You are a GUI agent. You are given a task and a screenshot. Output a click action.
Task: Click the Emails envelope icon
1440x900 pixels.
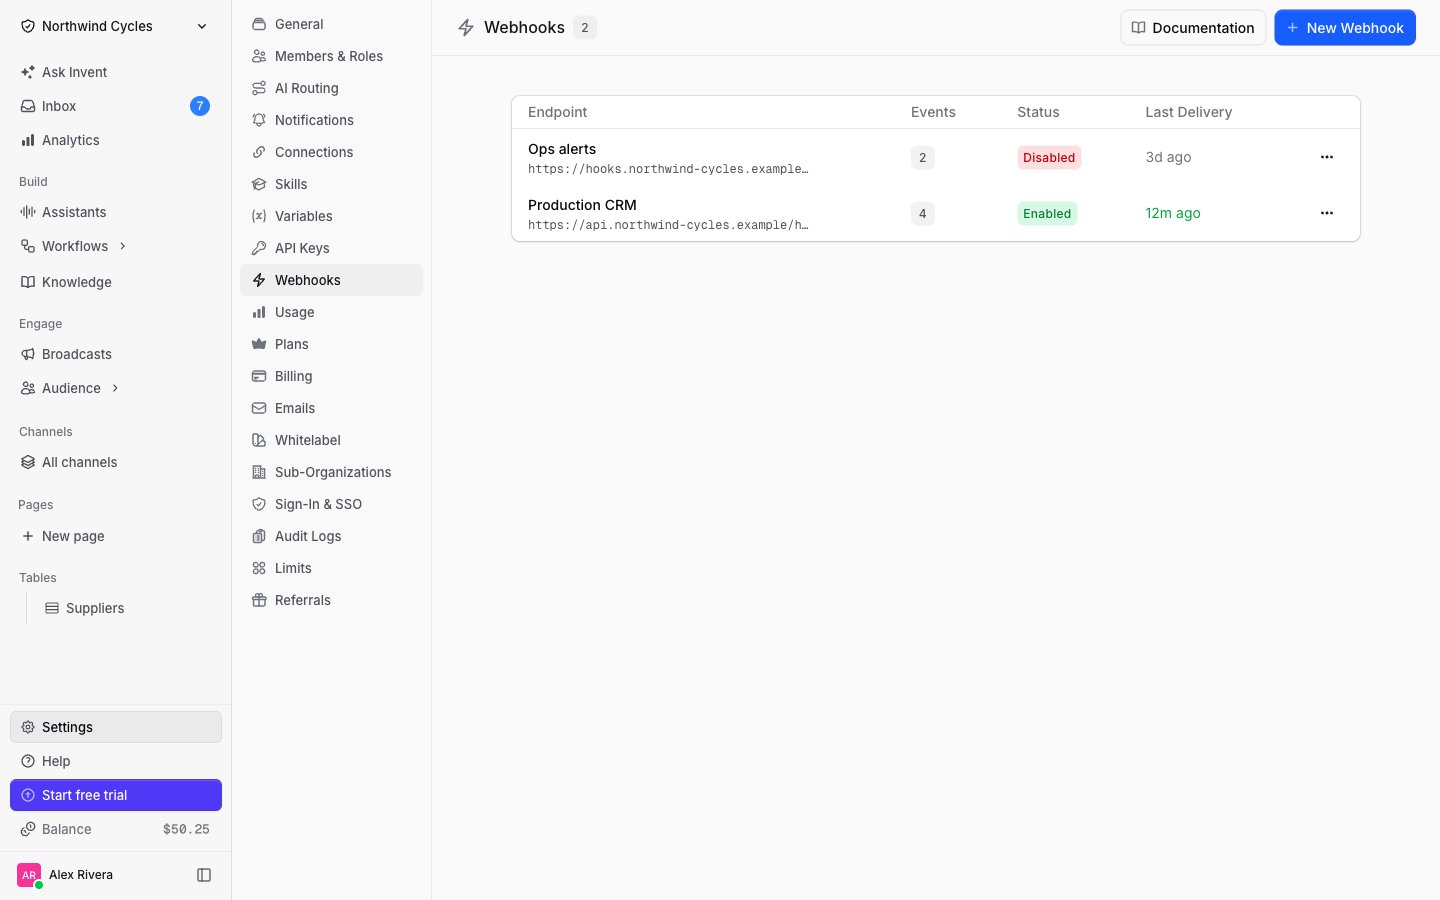[x=259, y=408]
